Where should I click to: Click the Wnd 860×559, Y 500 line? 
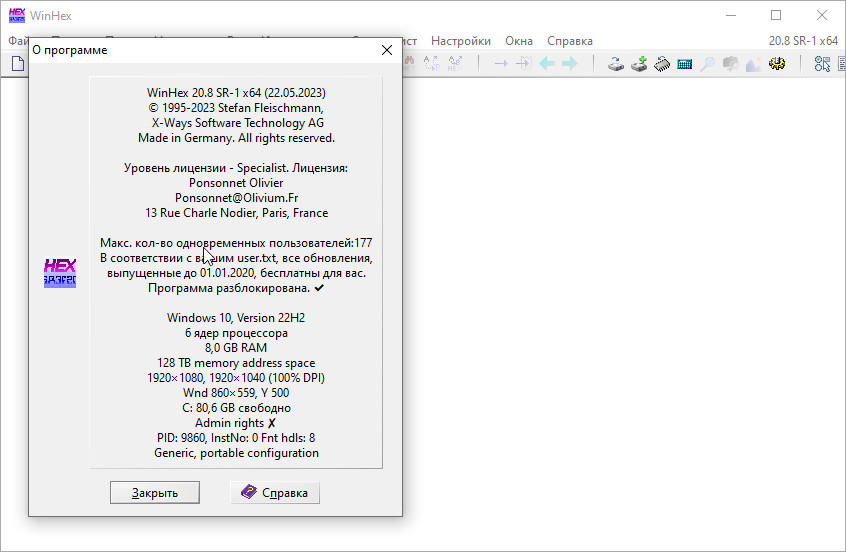tap(236, 393)
